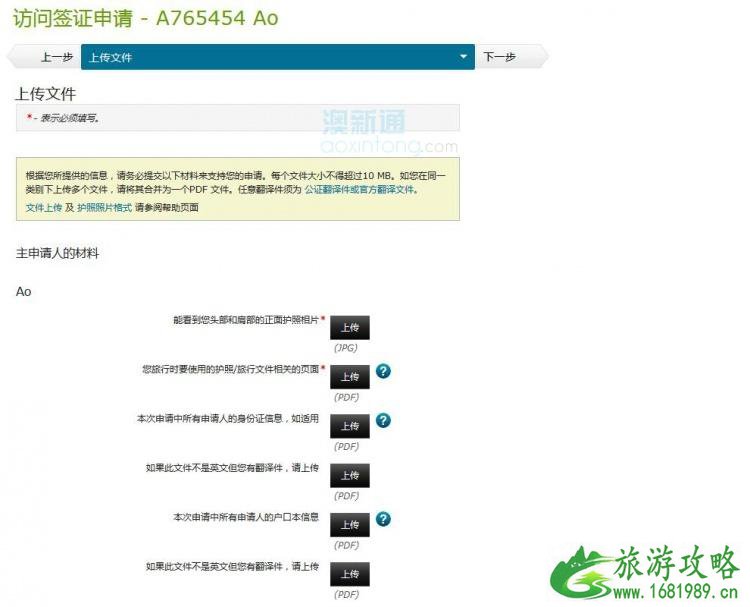Upload translation of the 户口本 document

349,574
